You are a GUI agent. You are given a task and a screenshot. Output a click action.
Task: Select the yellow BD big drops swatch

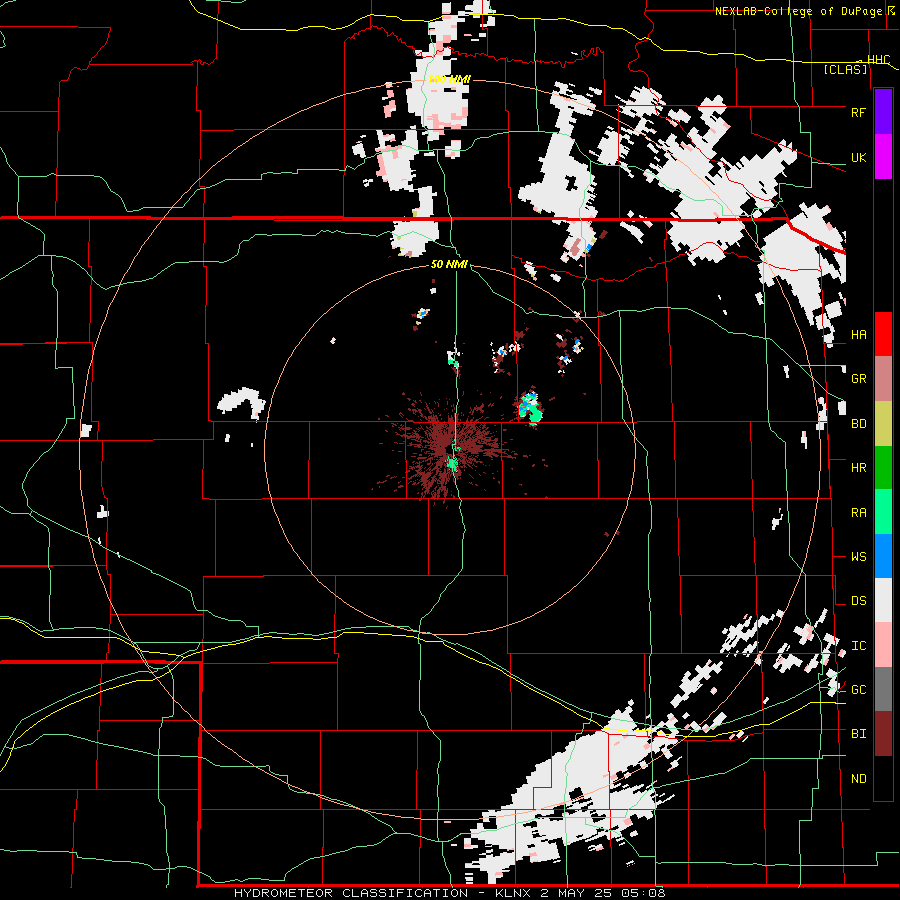pyautogui.click(x=883, y=423)
